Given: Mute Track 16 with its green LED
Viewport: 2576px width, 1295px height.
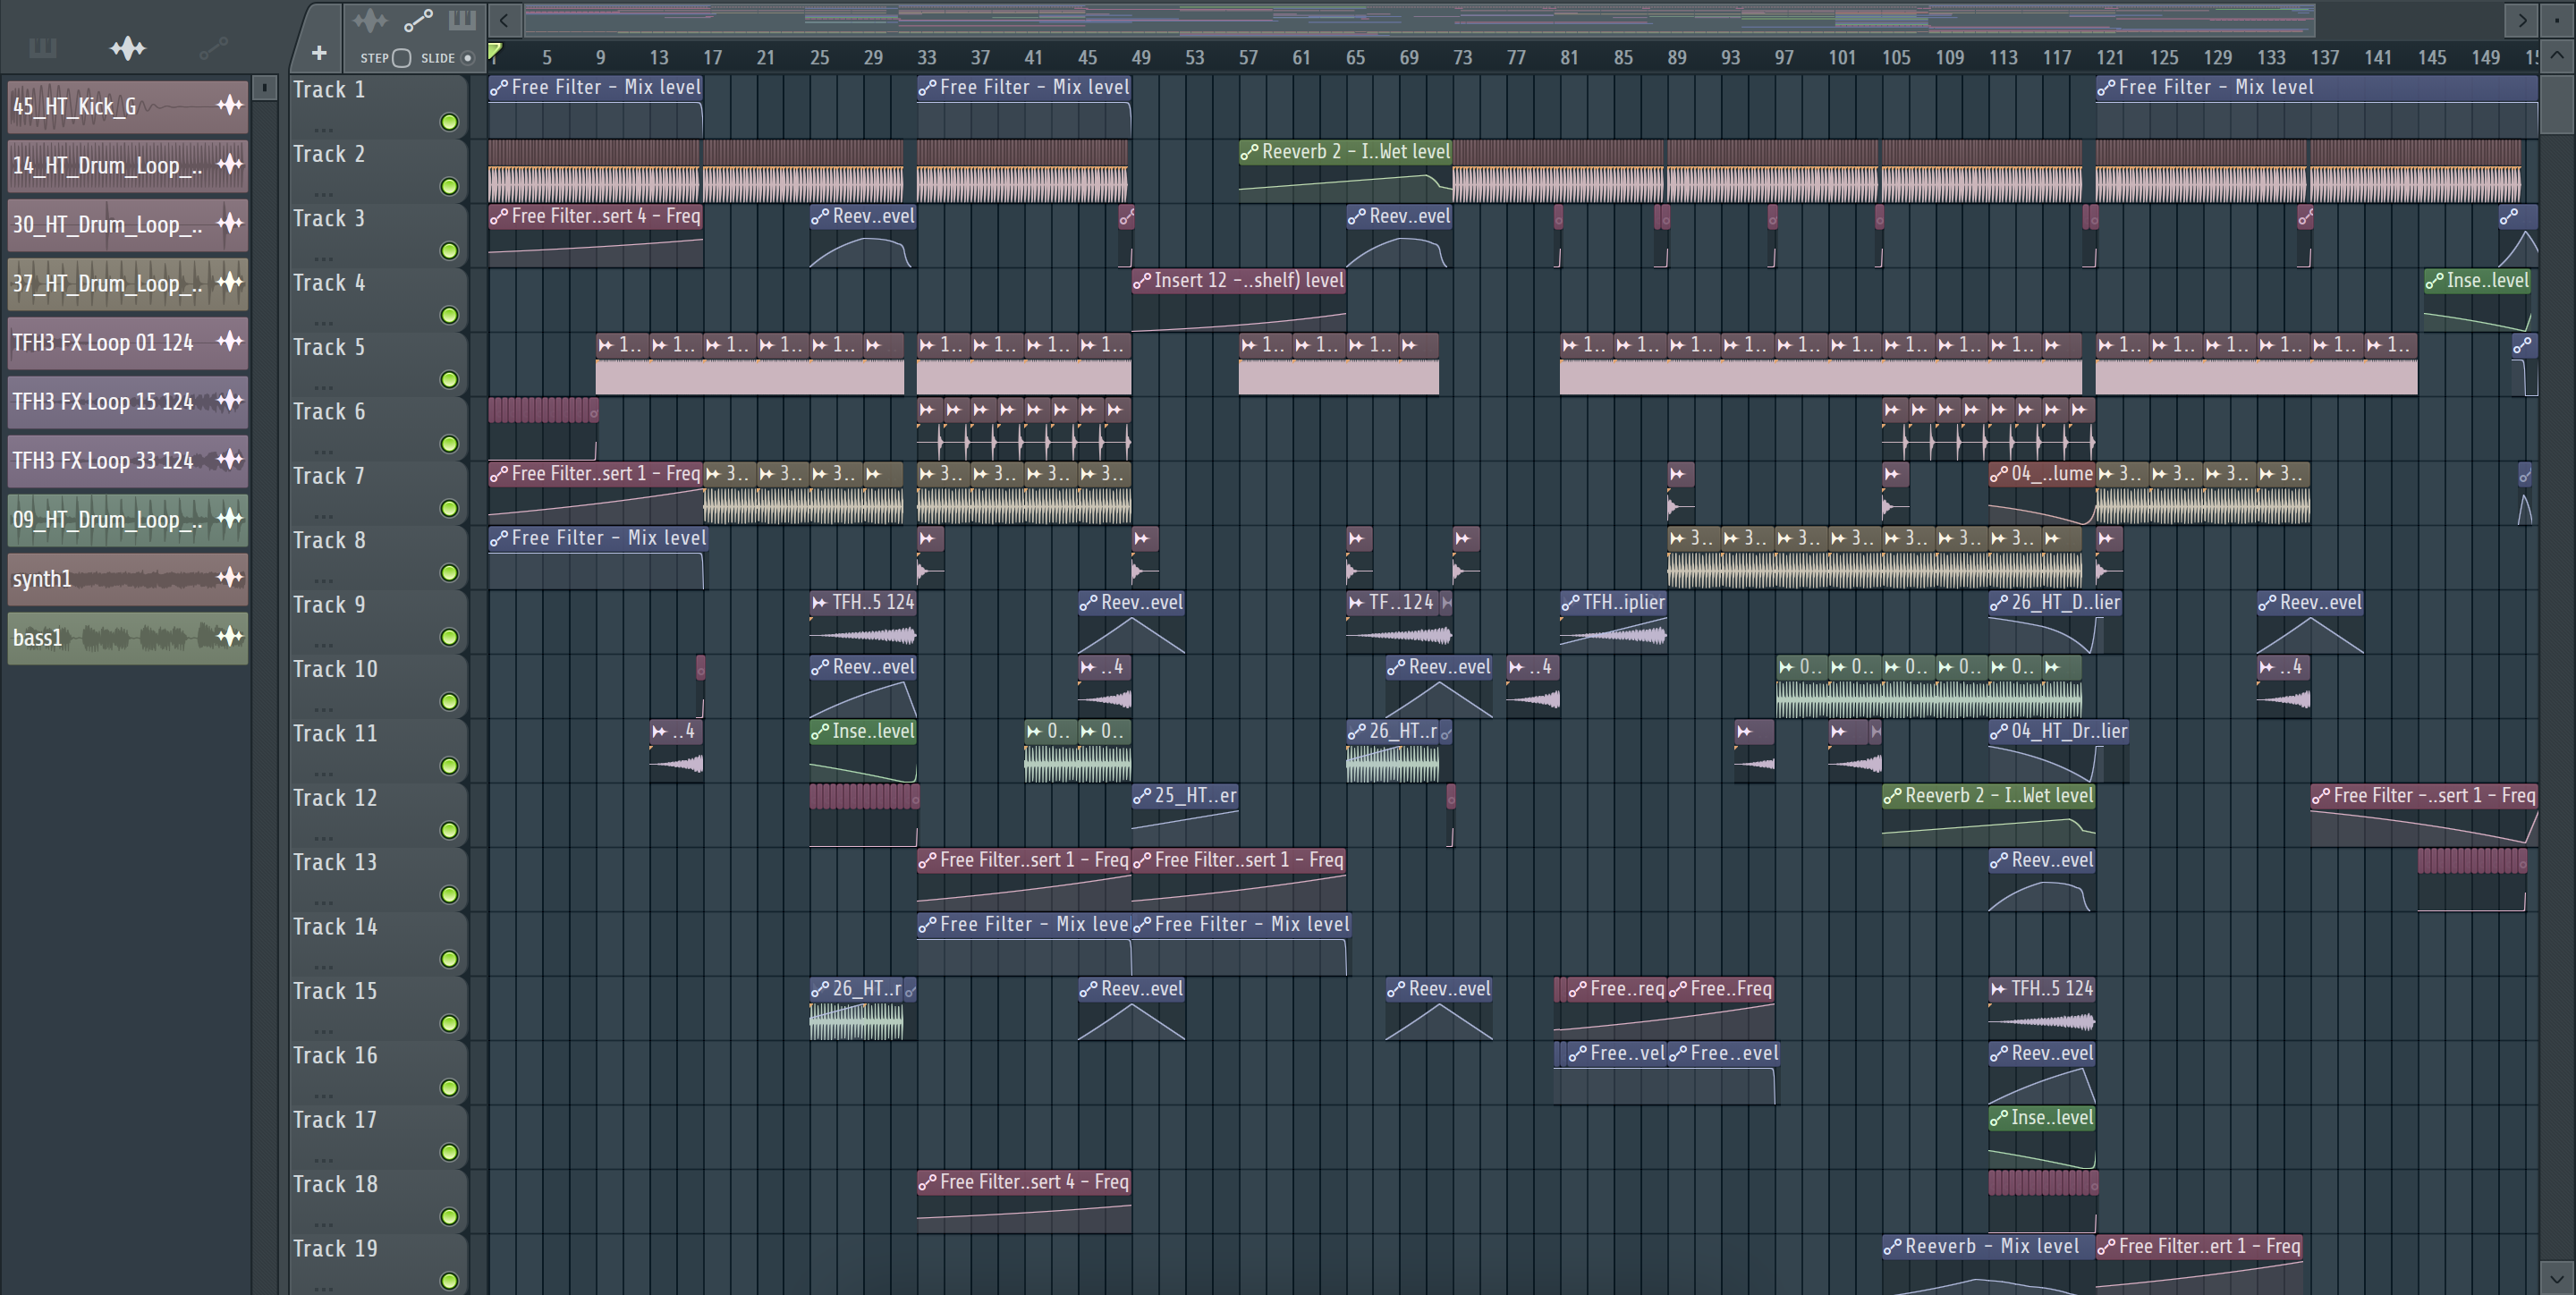Looking at the screenshot, I should click(x=450, y=1087).
